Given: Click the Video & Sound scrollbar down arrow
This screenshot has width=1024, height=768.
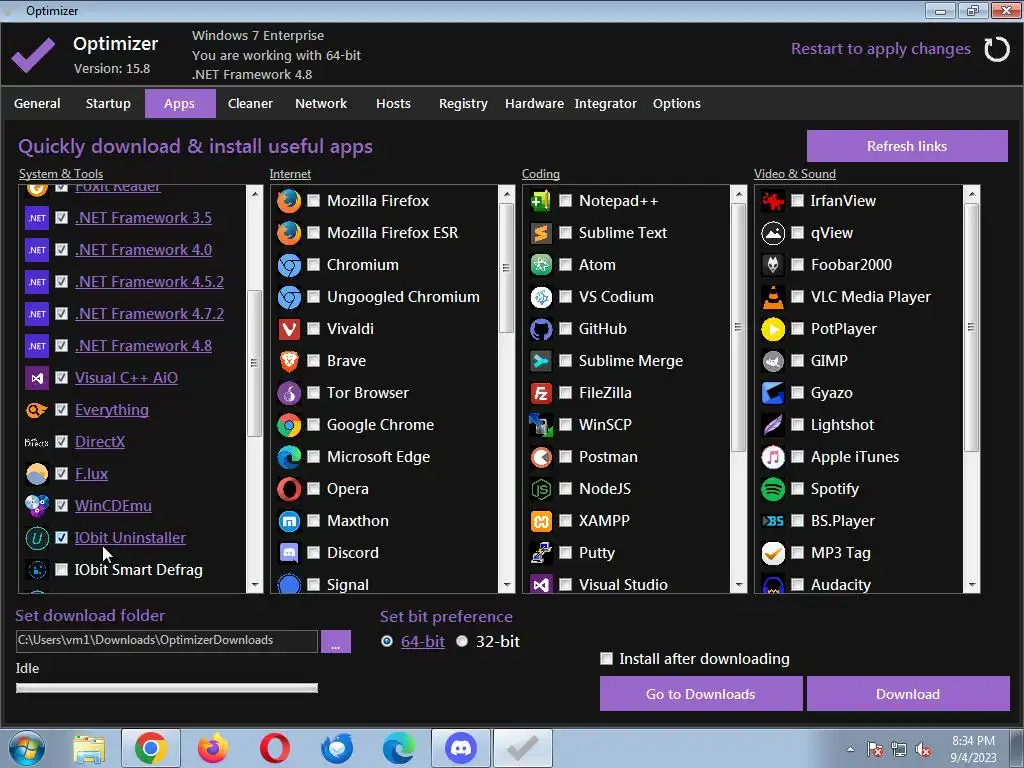Looking at the screenshot, I should click(971, 585).
